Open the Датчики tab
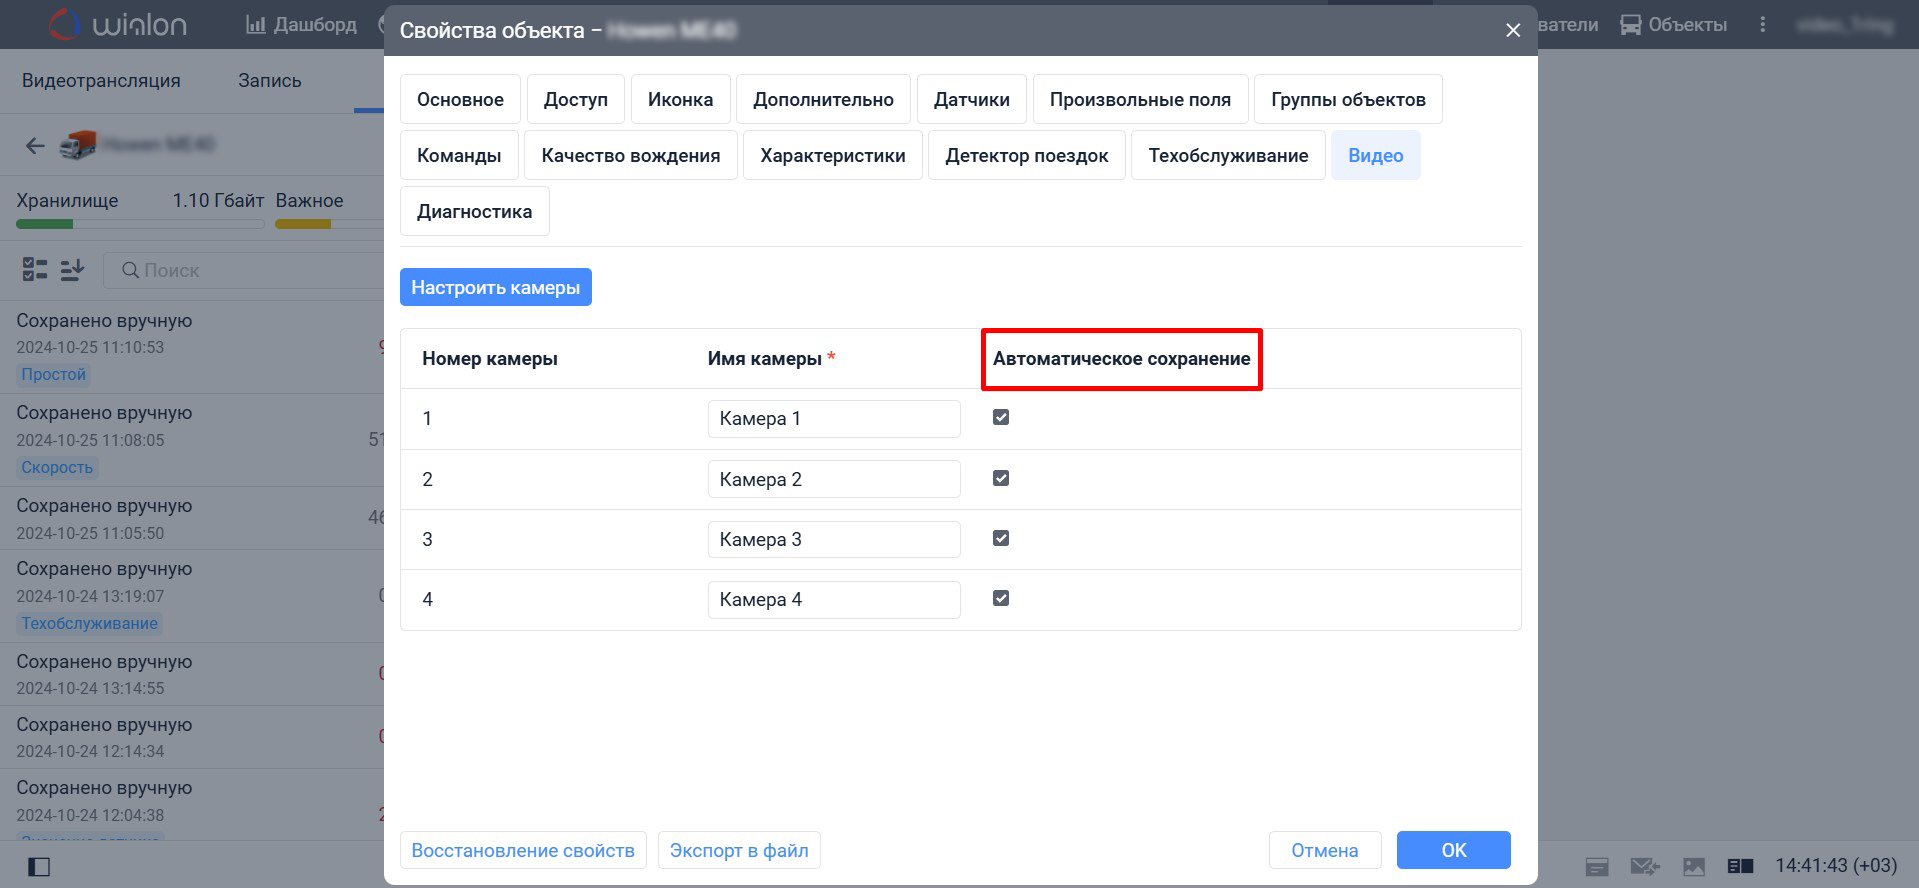This screenshot has width=1919, height=888. point(972,99)
